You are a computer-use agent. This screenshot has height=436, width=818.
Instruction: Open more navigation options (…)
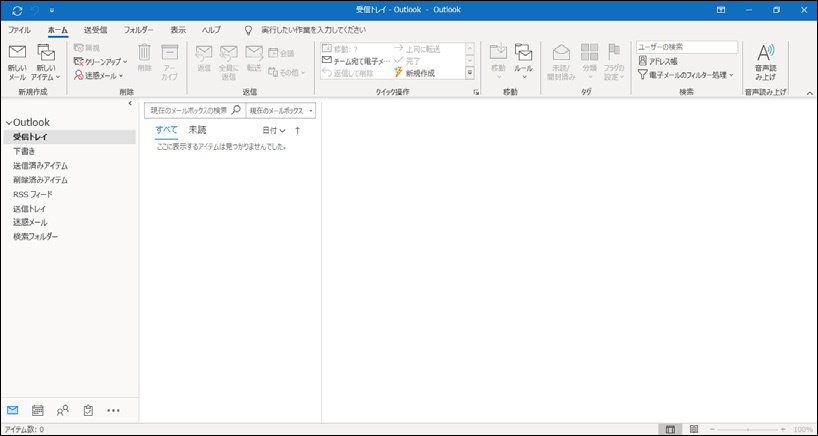113,410
